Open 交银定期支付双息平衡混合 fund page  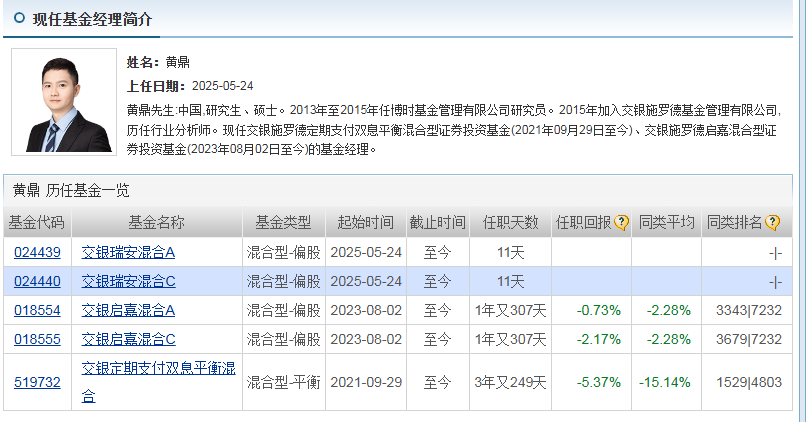point(158,382)
